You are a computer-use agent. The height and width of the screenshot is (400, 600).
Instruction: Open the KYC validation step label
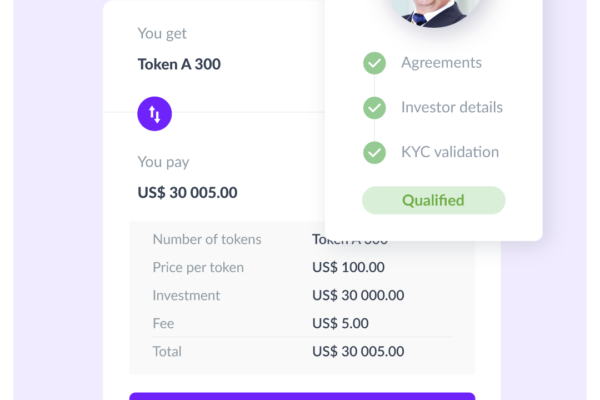click(450, 152)
